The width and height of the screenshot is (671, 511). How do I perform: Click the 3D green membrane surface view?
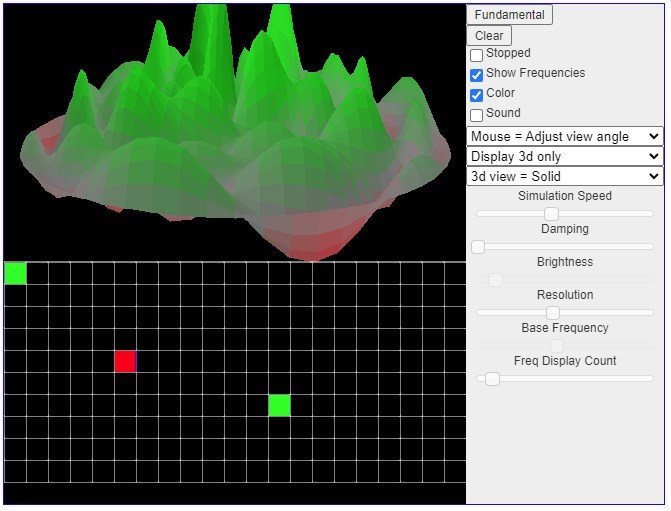[235, 132]
